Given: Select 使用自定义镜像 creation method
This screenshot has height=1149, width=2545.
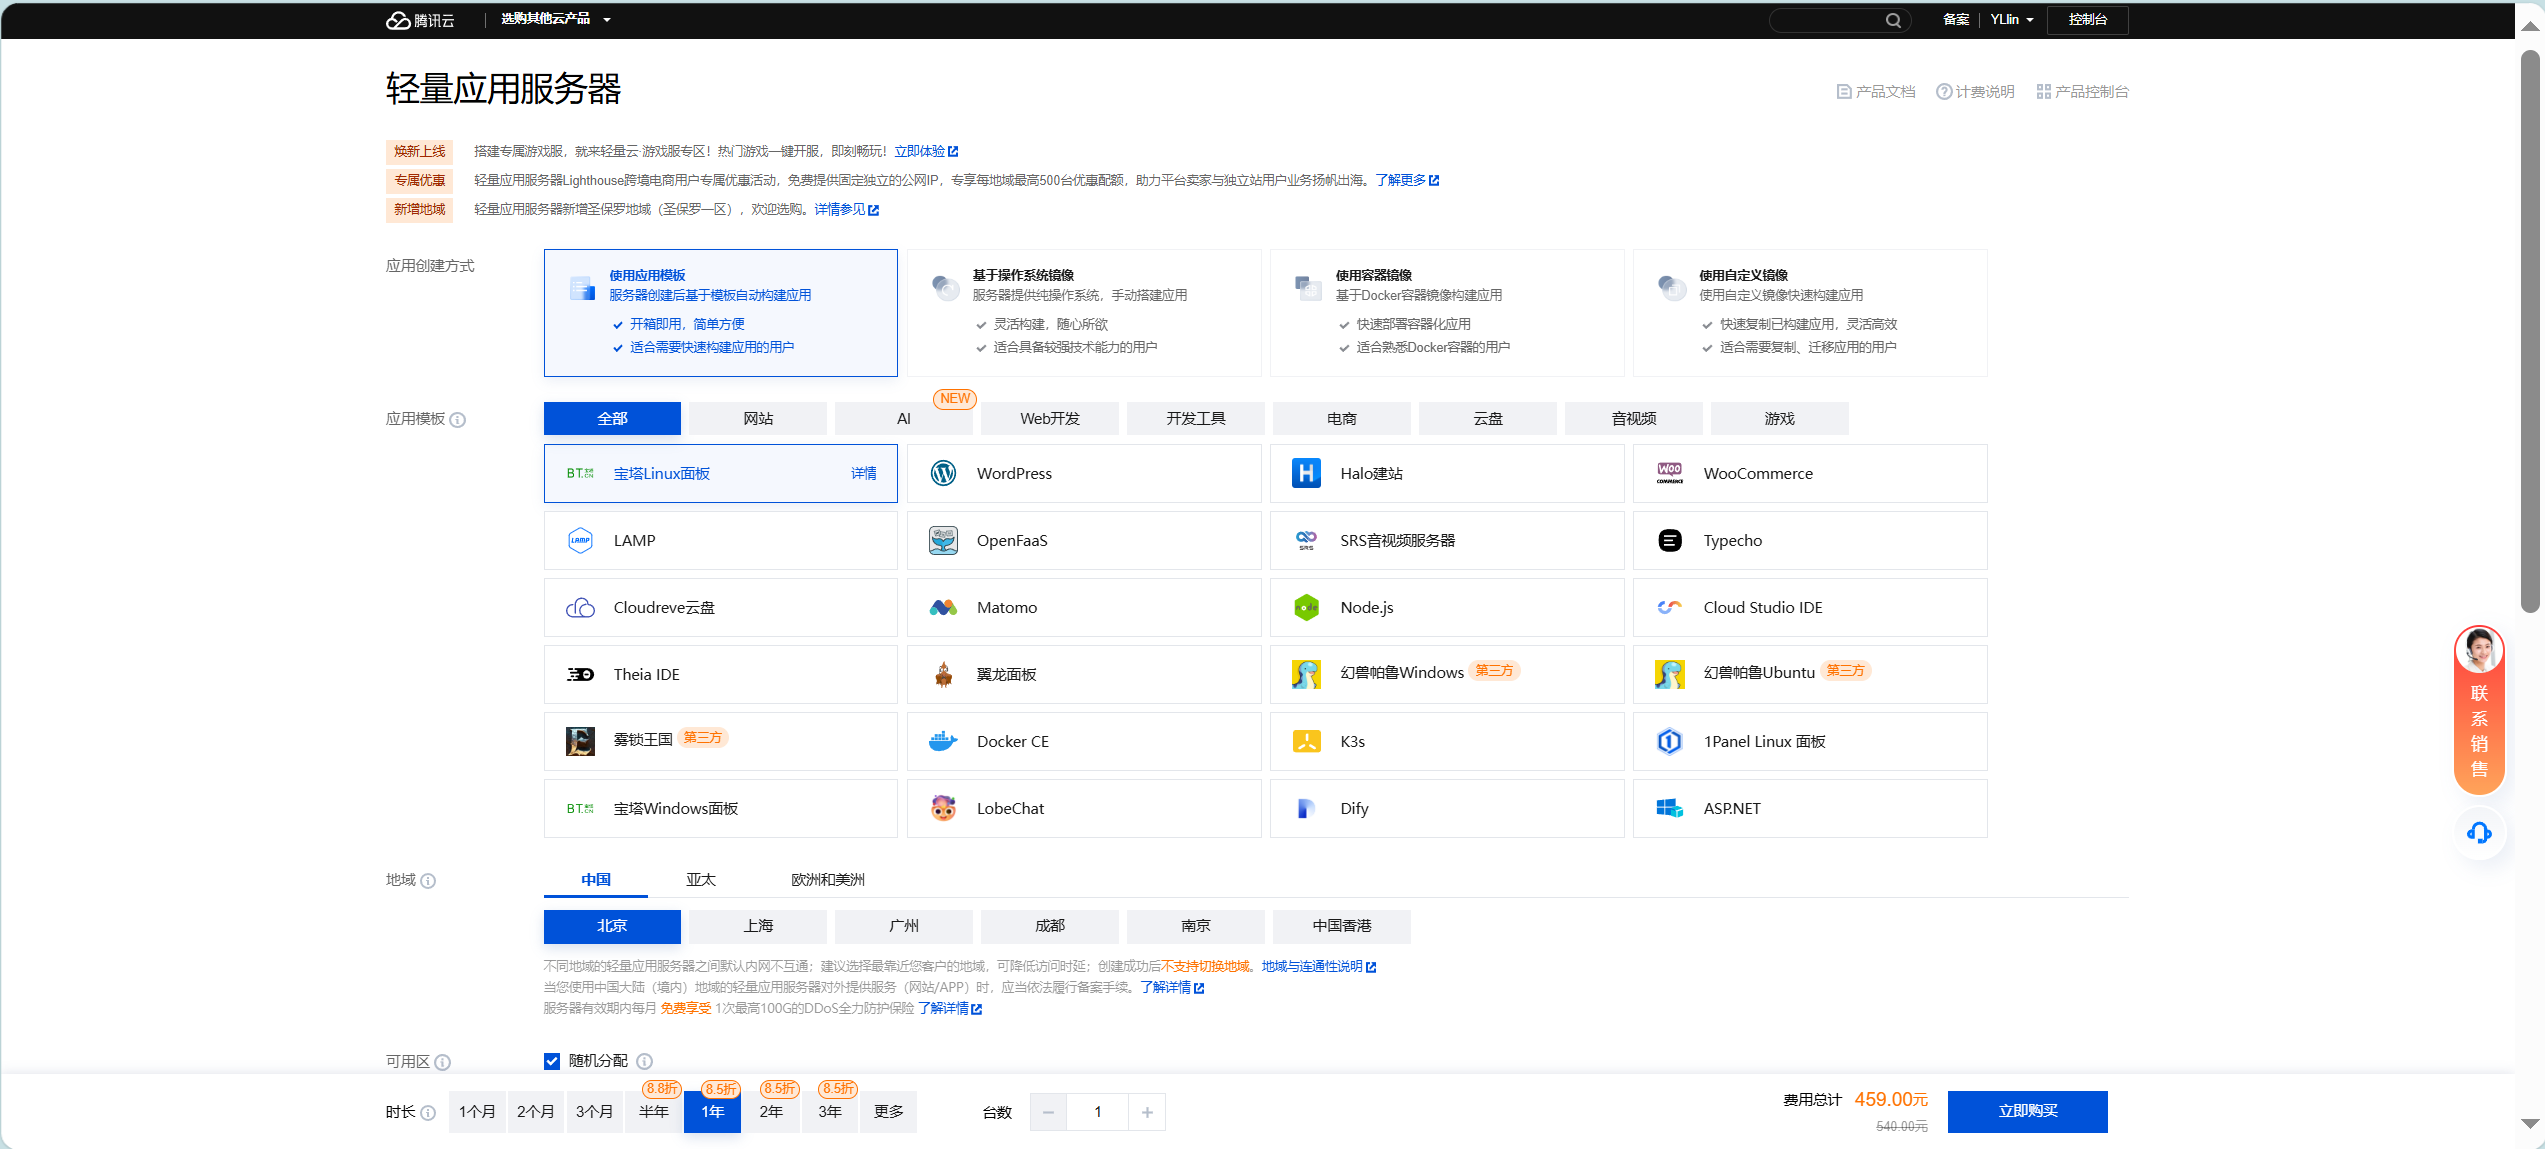Looking at the screenshot, I should [x=1809, y=313].
